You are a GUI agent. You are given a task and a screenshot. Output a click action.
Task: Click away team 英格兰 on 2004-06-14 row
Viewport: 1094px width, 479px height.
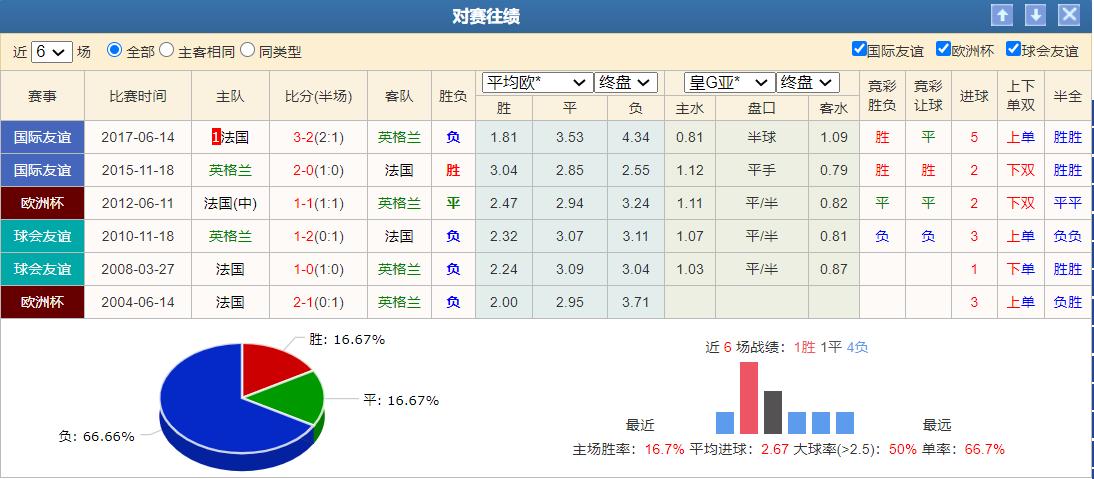[x=399, y=302]
